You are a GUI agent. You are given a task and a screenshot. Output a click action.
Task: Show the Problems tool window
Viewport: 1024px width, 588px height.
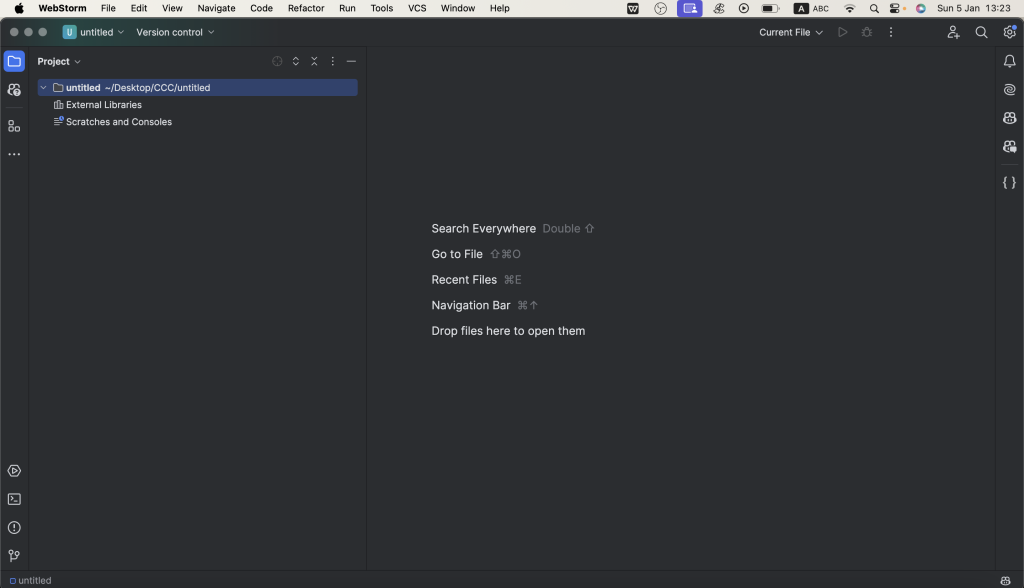[x=14, y=527]
